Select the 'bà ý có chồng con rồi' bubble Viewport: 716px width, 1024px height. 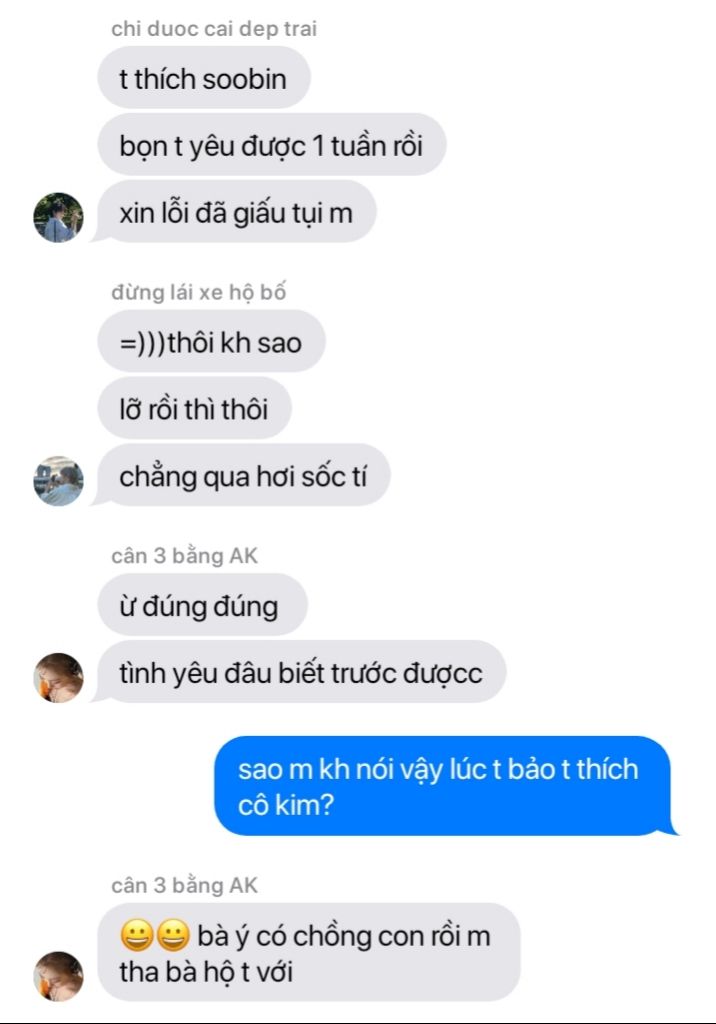click(x=309, y=953)
